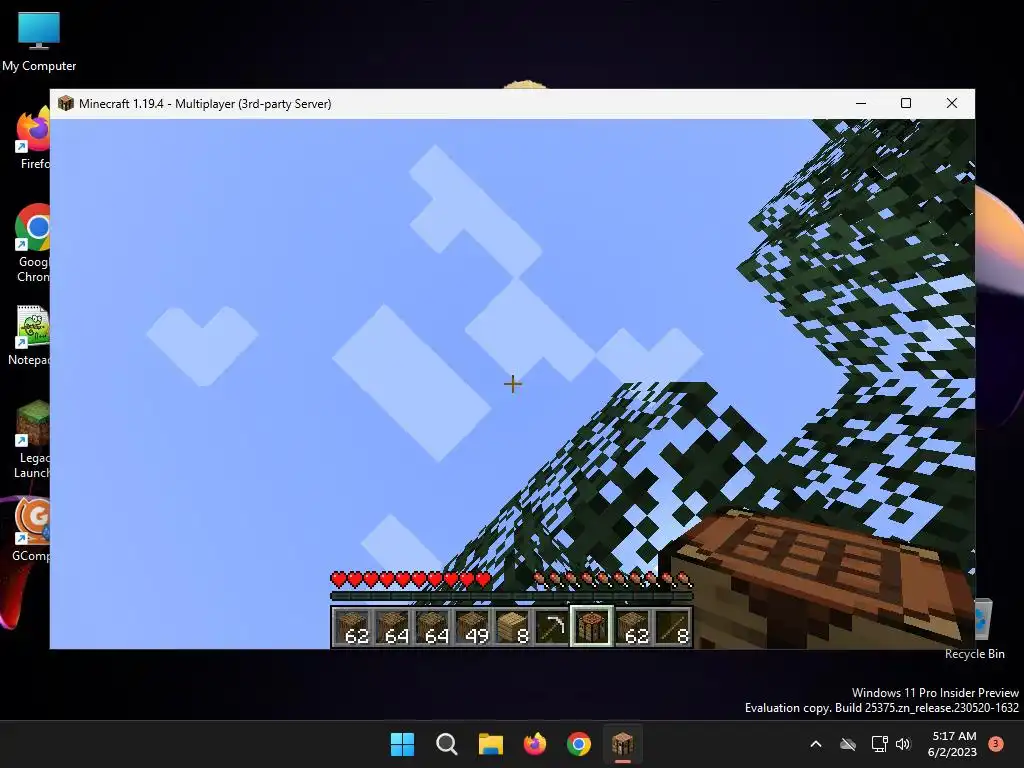Open the network tray icon
1024x768 pixels.
[x=879, y=744]
